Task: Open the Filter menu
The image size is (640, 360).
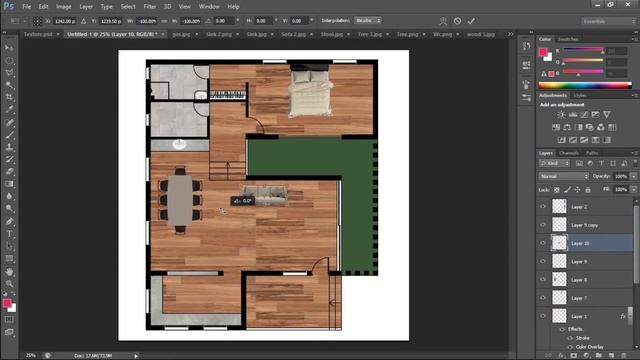Action: [x=150, y=7]
